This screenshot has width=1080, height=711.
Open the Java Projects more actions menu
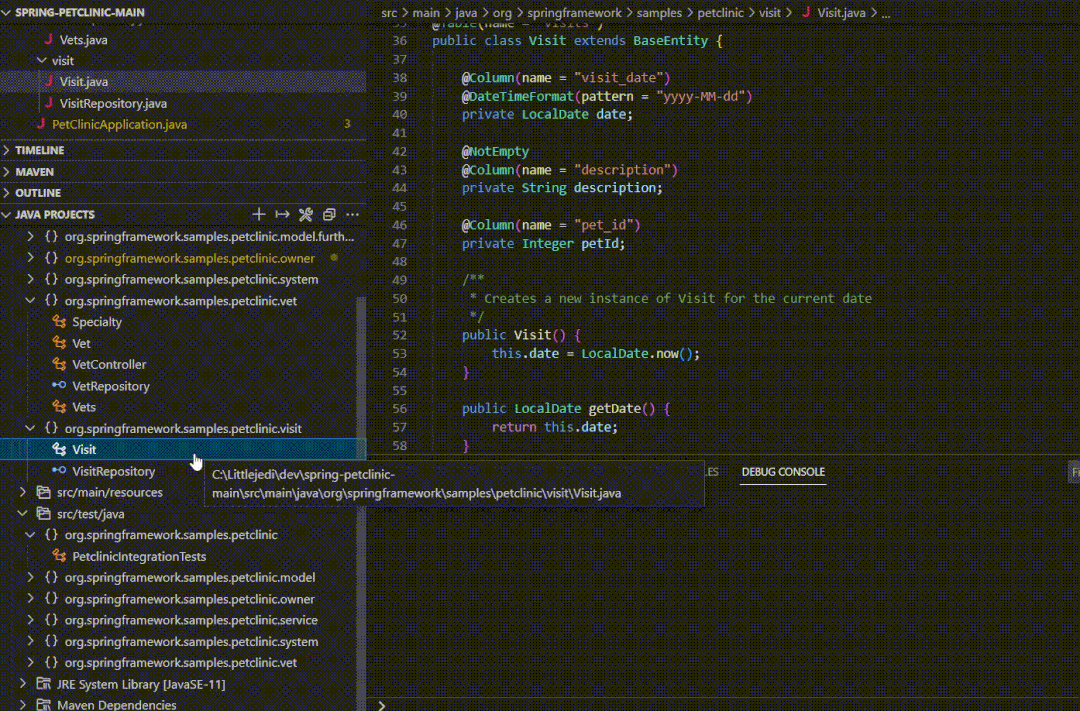(352, 215)
